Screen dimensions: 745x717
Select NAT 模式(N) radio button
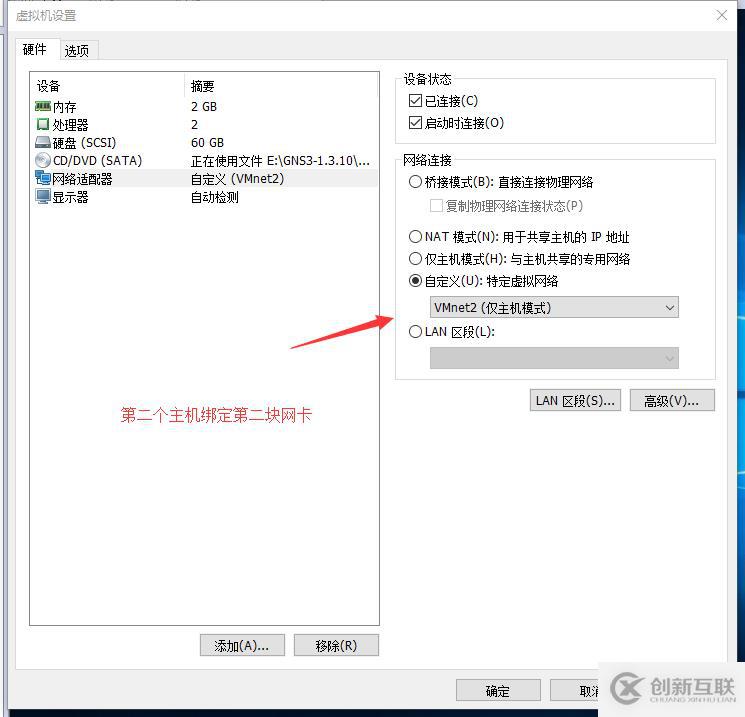point(415,237)
